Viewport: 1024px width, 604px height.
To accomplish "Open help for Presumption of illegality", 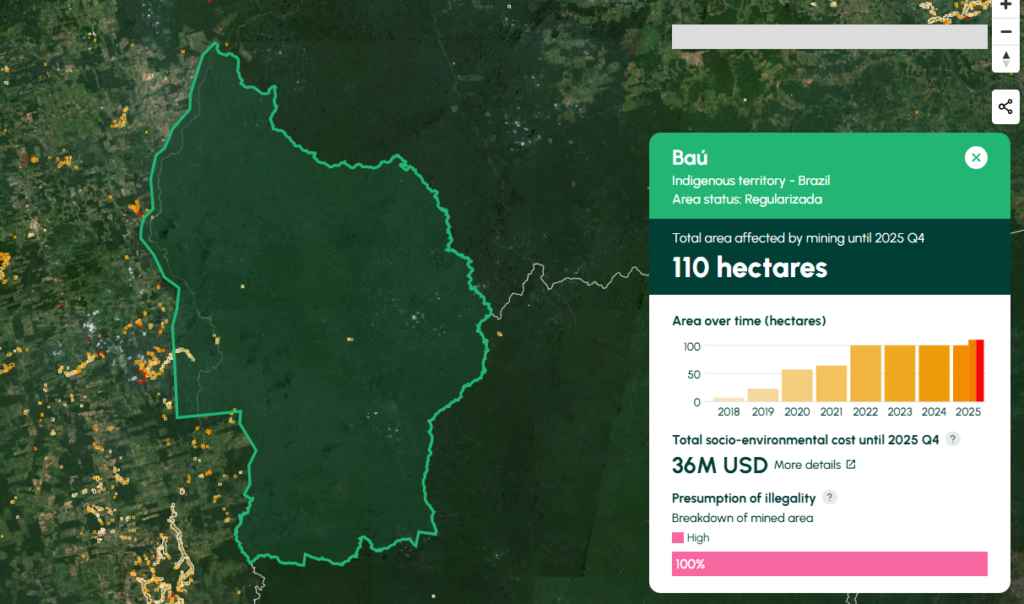I will click(x=829, y=498).
